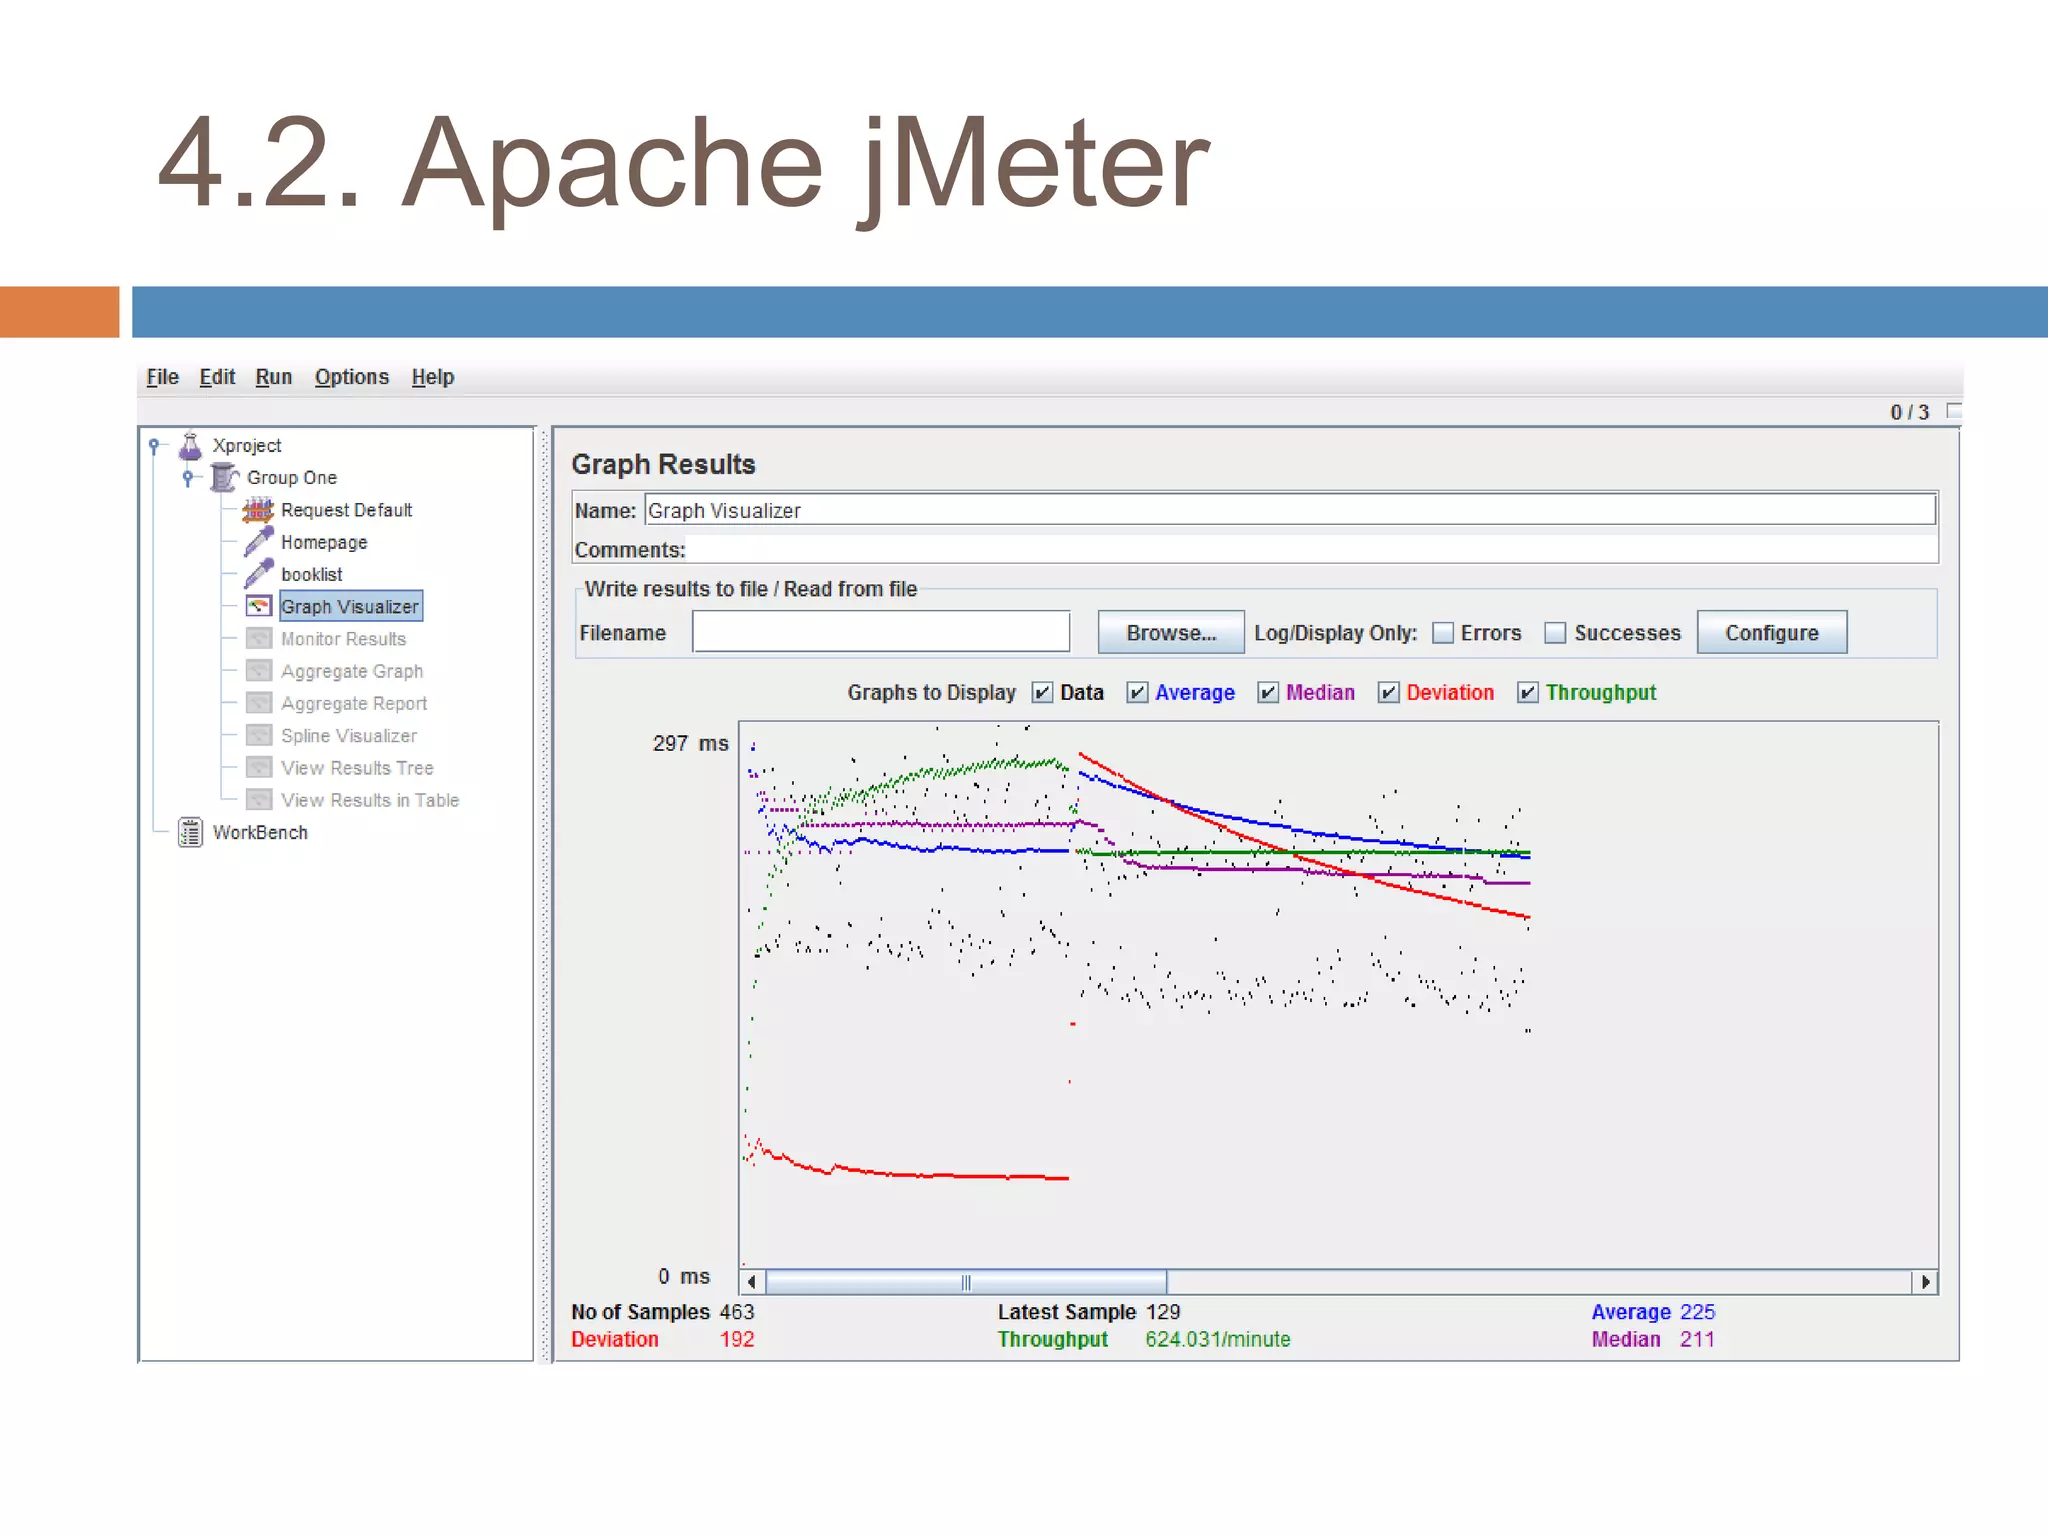This screenshot has height=1536, width=2048.
Task: Click the View Results Tree icon
Action: pos(258,767)
